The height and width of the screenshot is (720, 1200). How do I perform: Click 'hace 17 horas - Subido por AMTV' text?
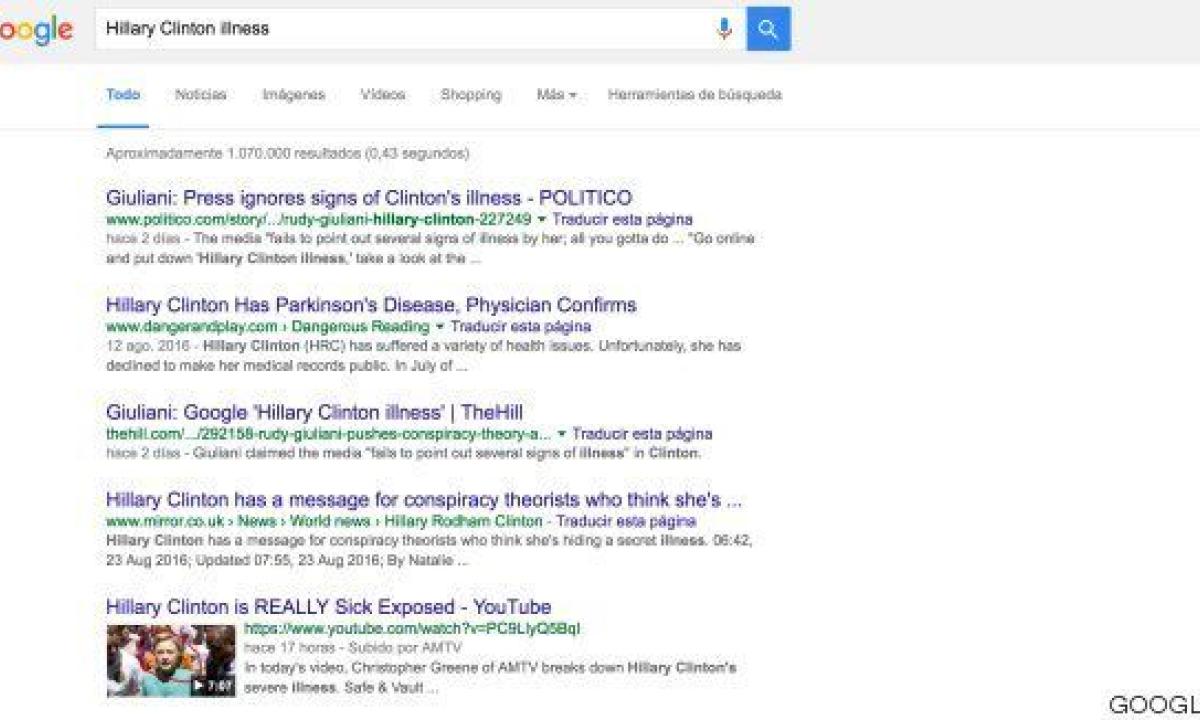click(353, 648)
